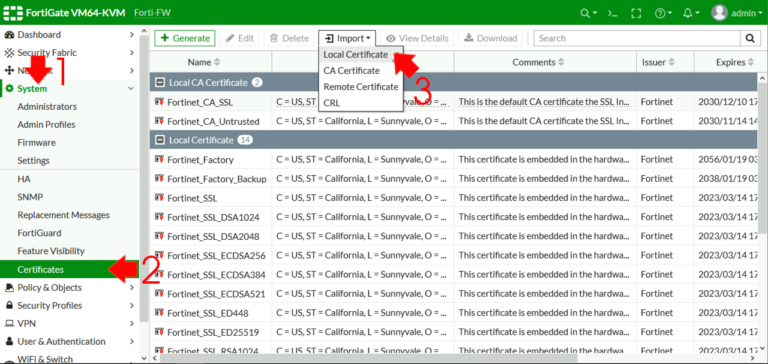Viewport: 768px width, 364px height.
Task: Open the Forti-FW hostname link
Action: click(x=152, y=13)
